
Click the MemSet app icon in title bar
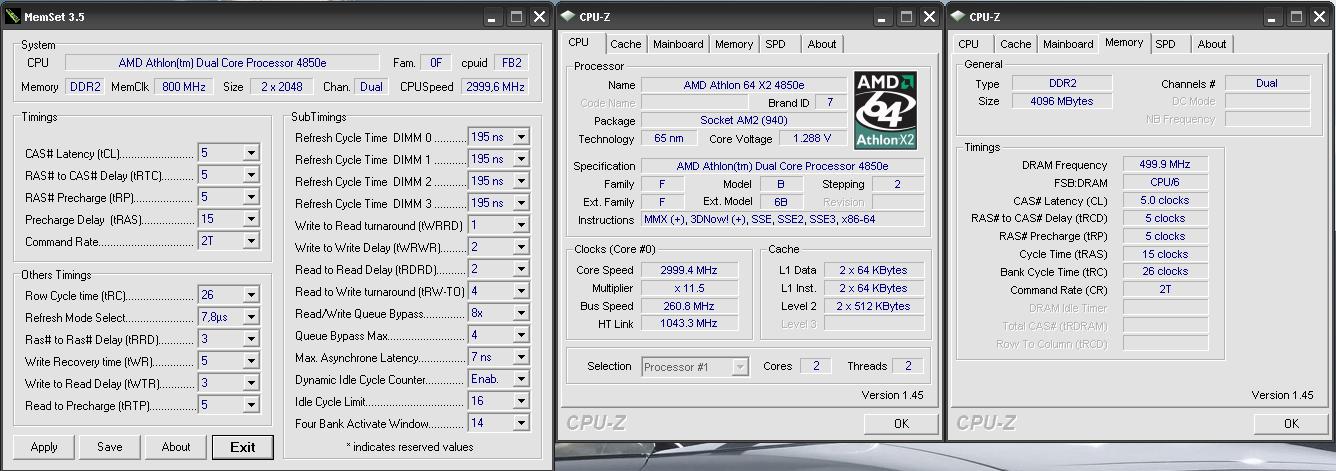click(x=13, y=16)
